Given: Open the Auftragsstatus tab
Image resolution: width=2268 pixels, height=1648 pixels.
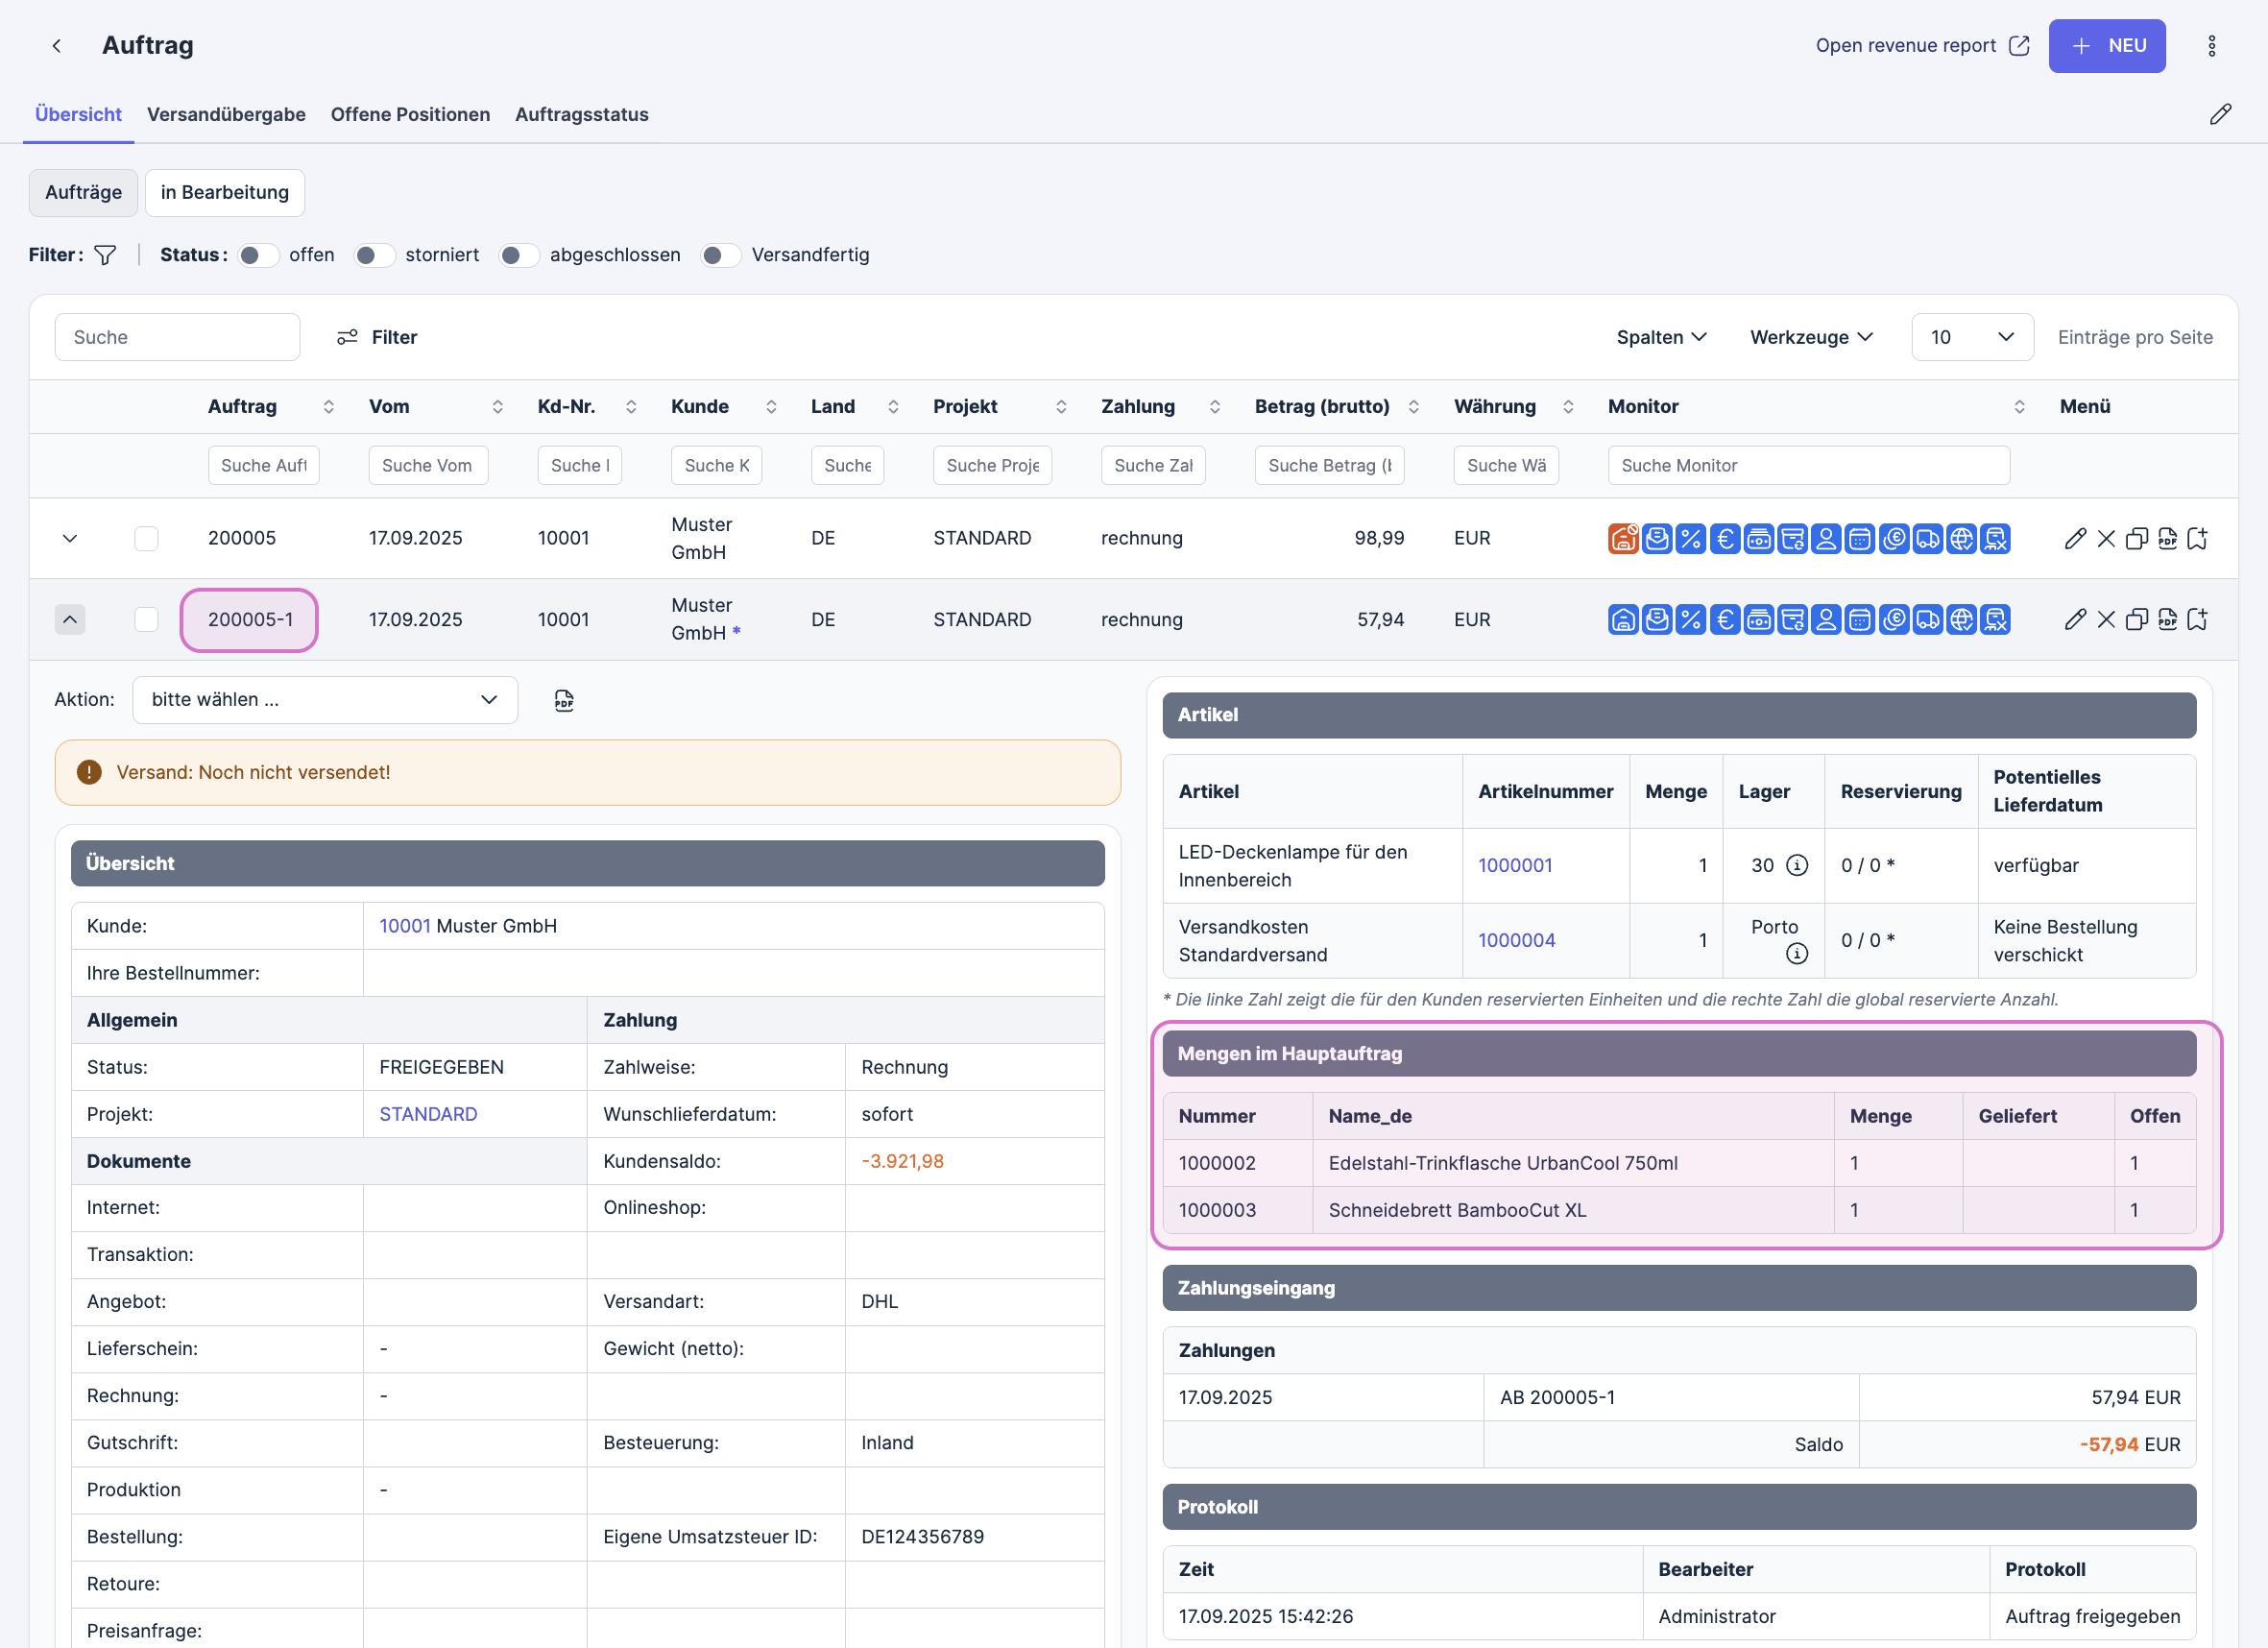Looking at the screenshot, I should click(x=581, y=114).
